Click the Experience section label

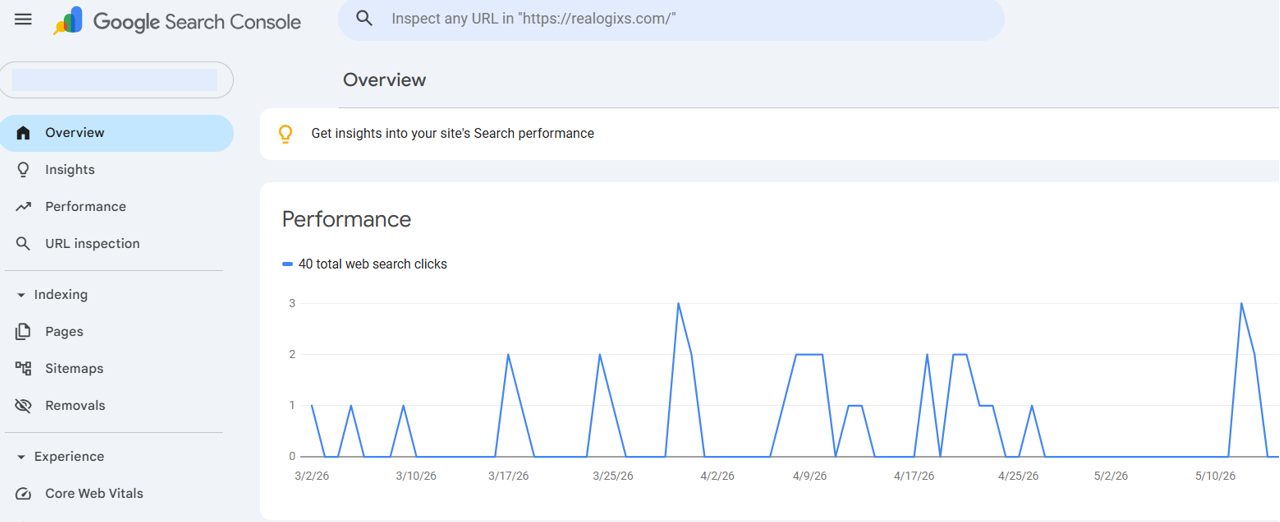click(x=69, y=457)
